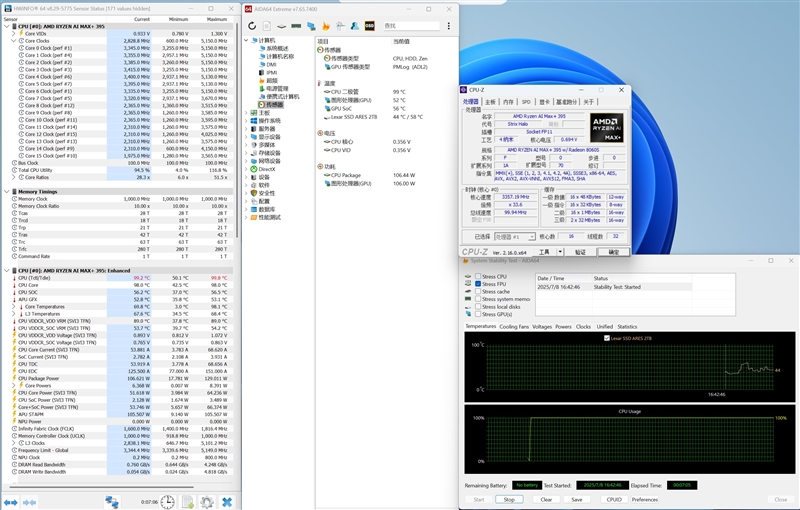Click the HWiNFO settings gear icon
Screen dimensions: 800x510
pos(207,501)
